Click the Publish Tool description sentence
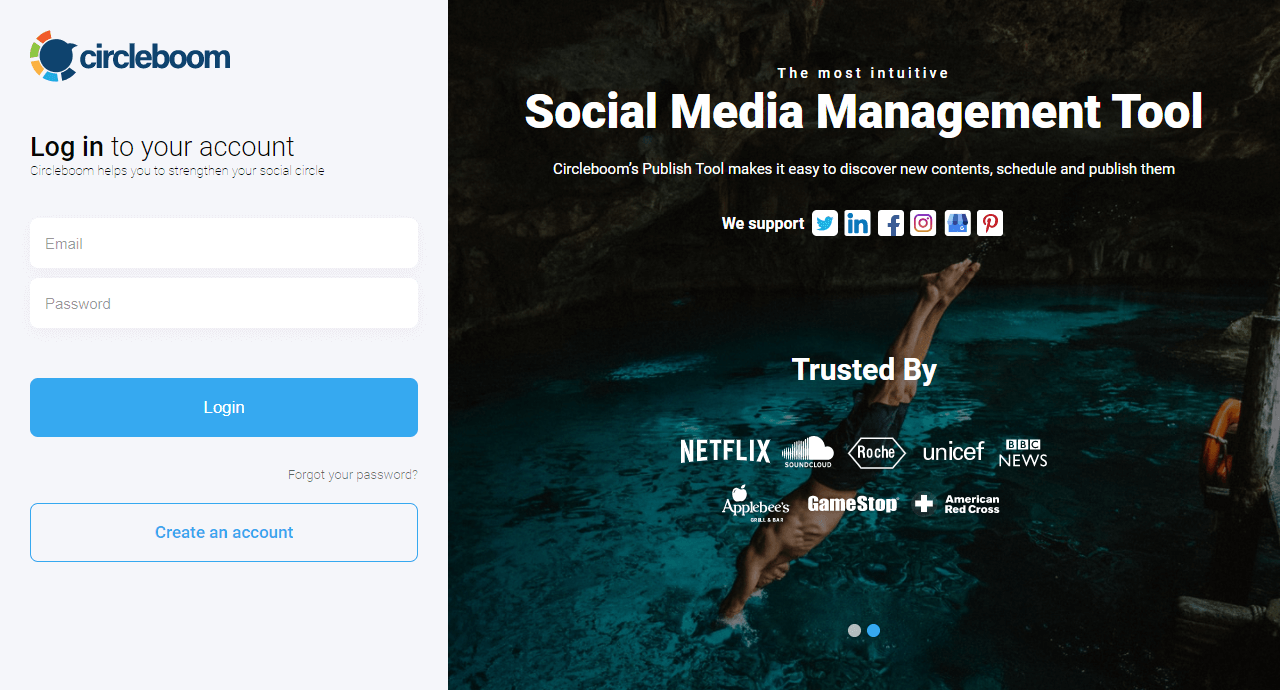 coord(864,169)
